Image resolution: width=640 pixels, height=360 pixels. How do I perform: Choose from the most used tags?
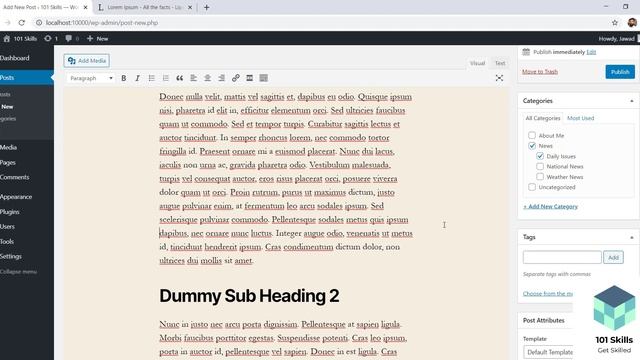point(548,293)
